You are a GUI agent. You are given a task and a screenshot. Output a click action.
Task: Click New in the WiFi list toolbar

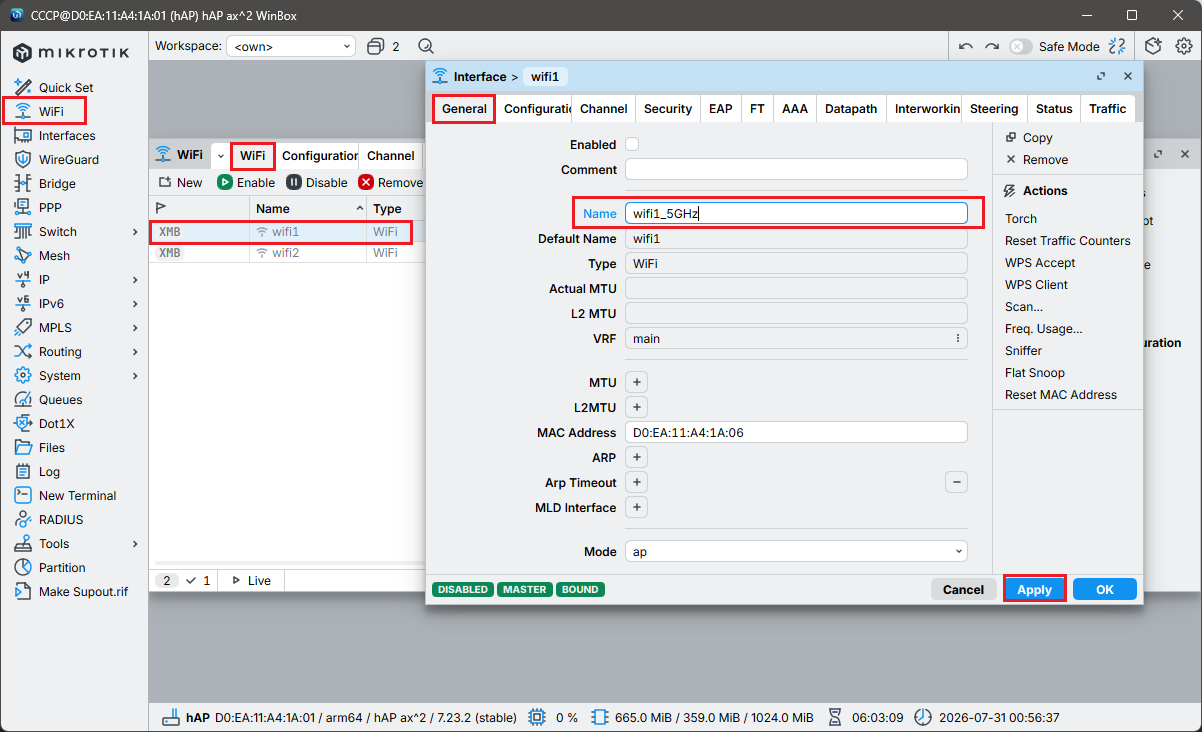(x=181, y=182)
